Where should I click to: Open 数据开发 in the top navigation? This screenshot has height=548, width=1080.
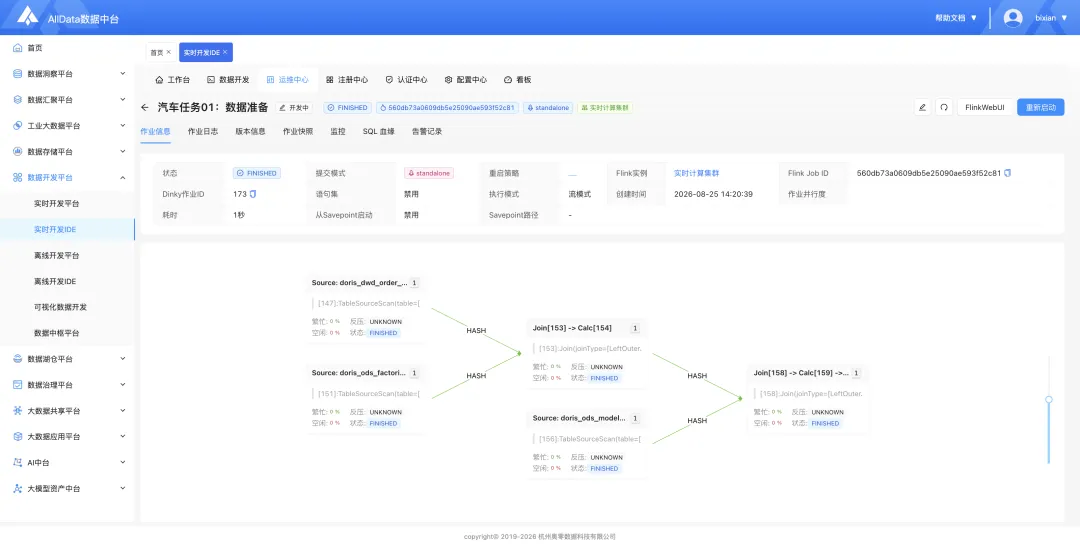click(228, 80)
